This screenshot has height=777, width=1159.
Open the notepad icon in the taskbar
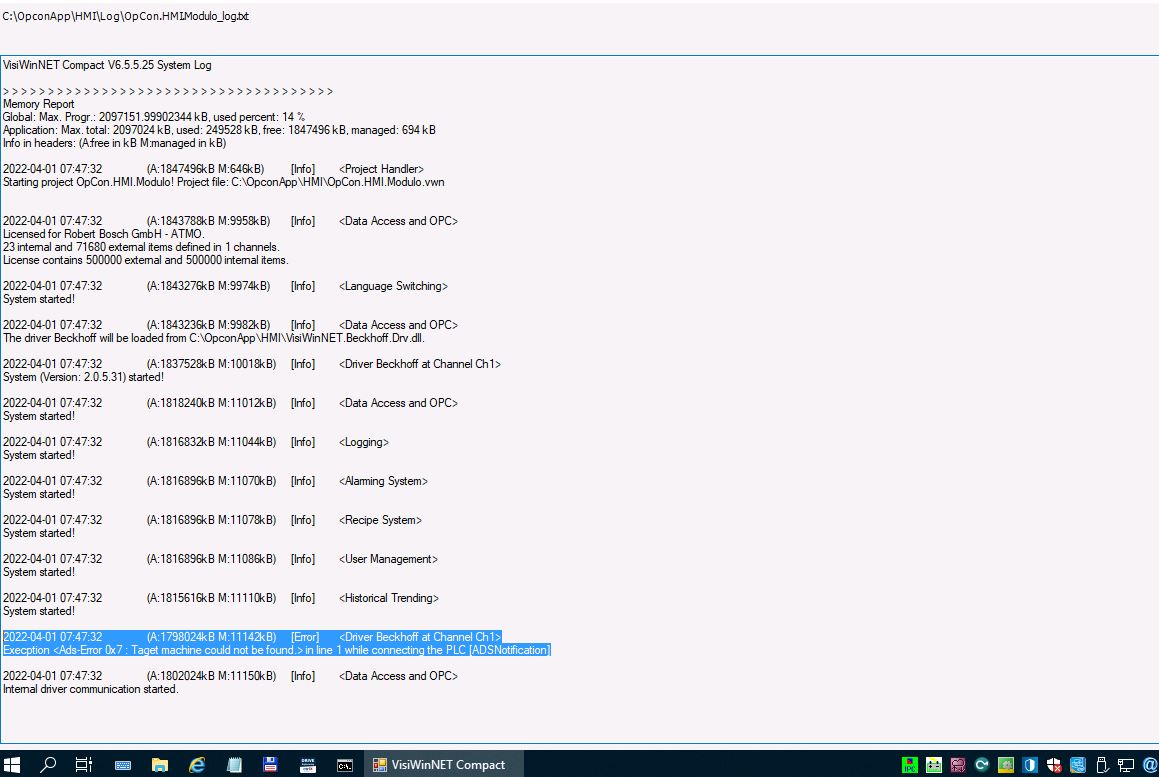pos(234,765)
